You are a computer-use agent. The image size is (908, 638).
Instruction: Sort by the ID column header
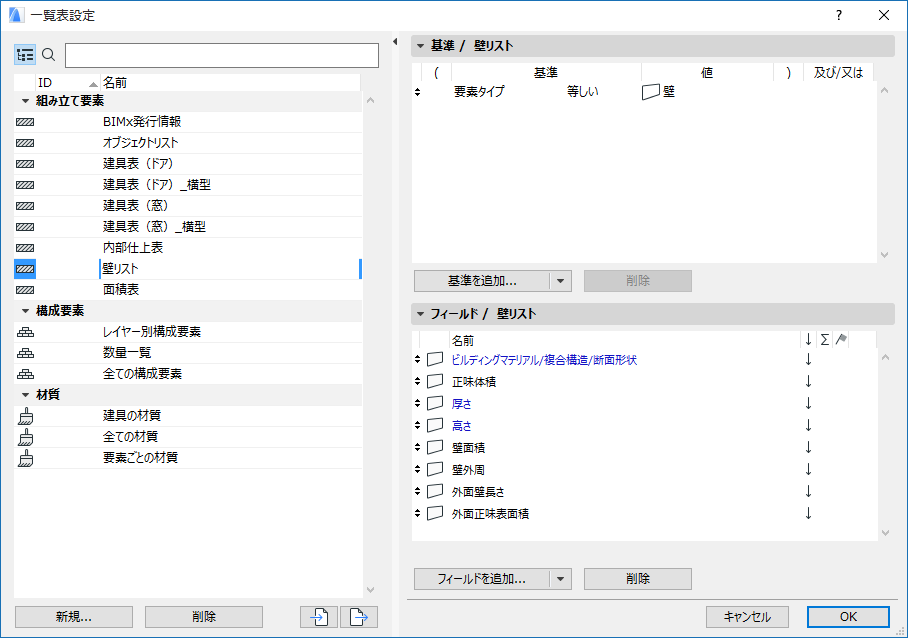pos(68,83)
